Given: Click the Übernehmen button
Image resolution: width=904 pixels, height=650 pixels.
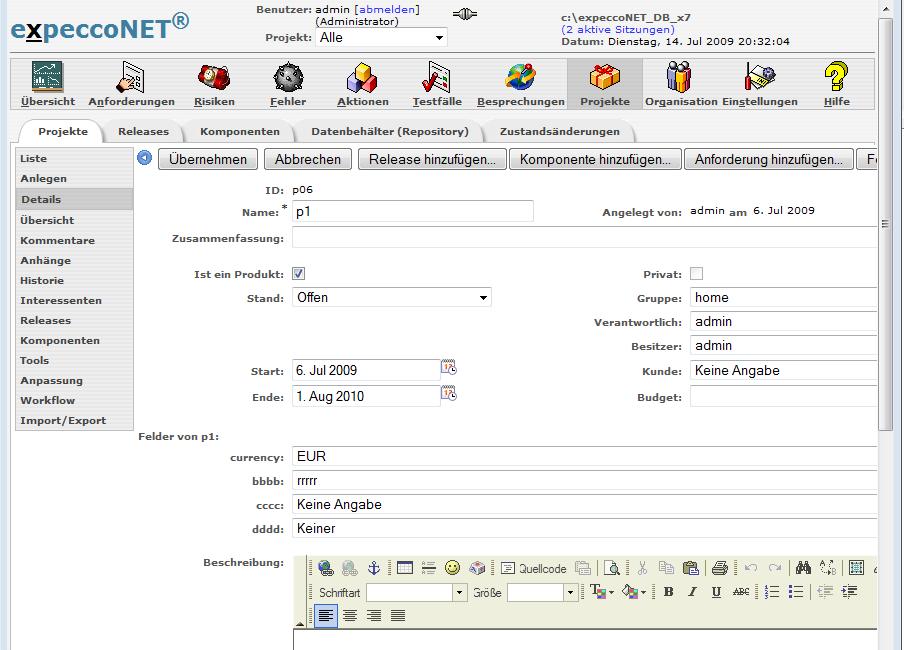Looking at the screenshot, I should [x=208, y=159].
